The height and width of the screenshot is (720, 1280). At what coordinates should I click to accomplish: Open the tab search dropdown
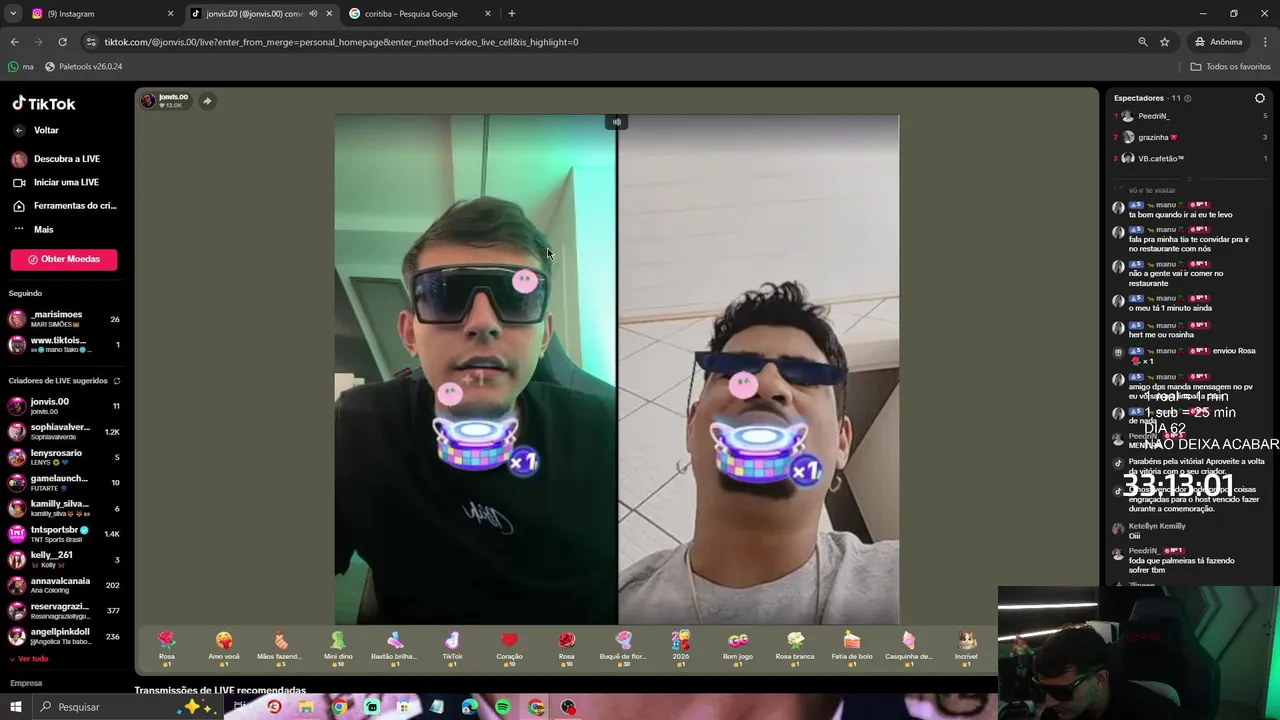point(13,14)
